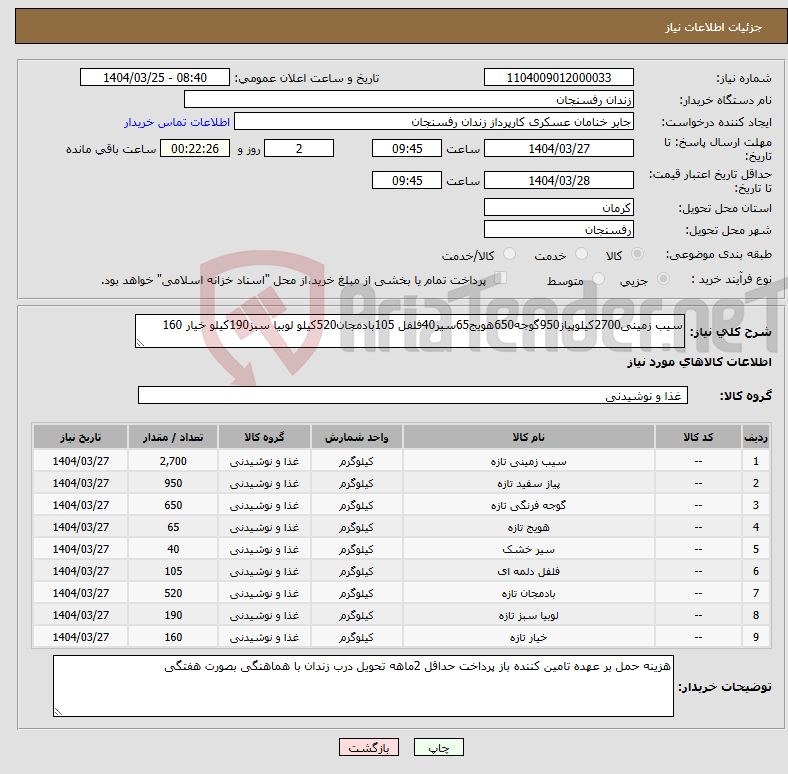Click the province field کرمان
This screenshot has height=774, width=788.
[558, 207]
